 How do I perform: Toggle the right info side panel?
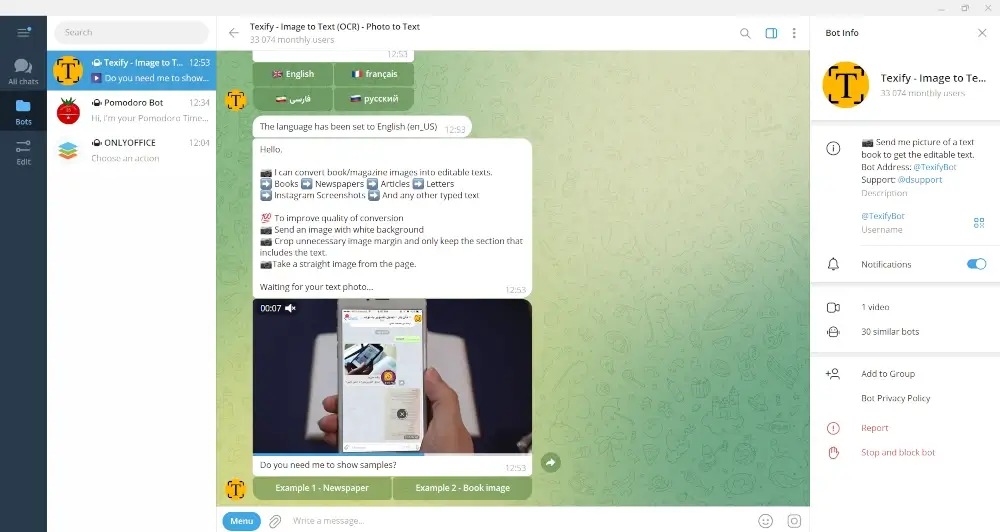771,33
